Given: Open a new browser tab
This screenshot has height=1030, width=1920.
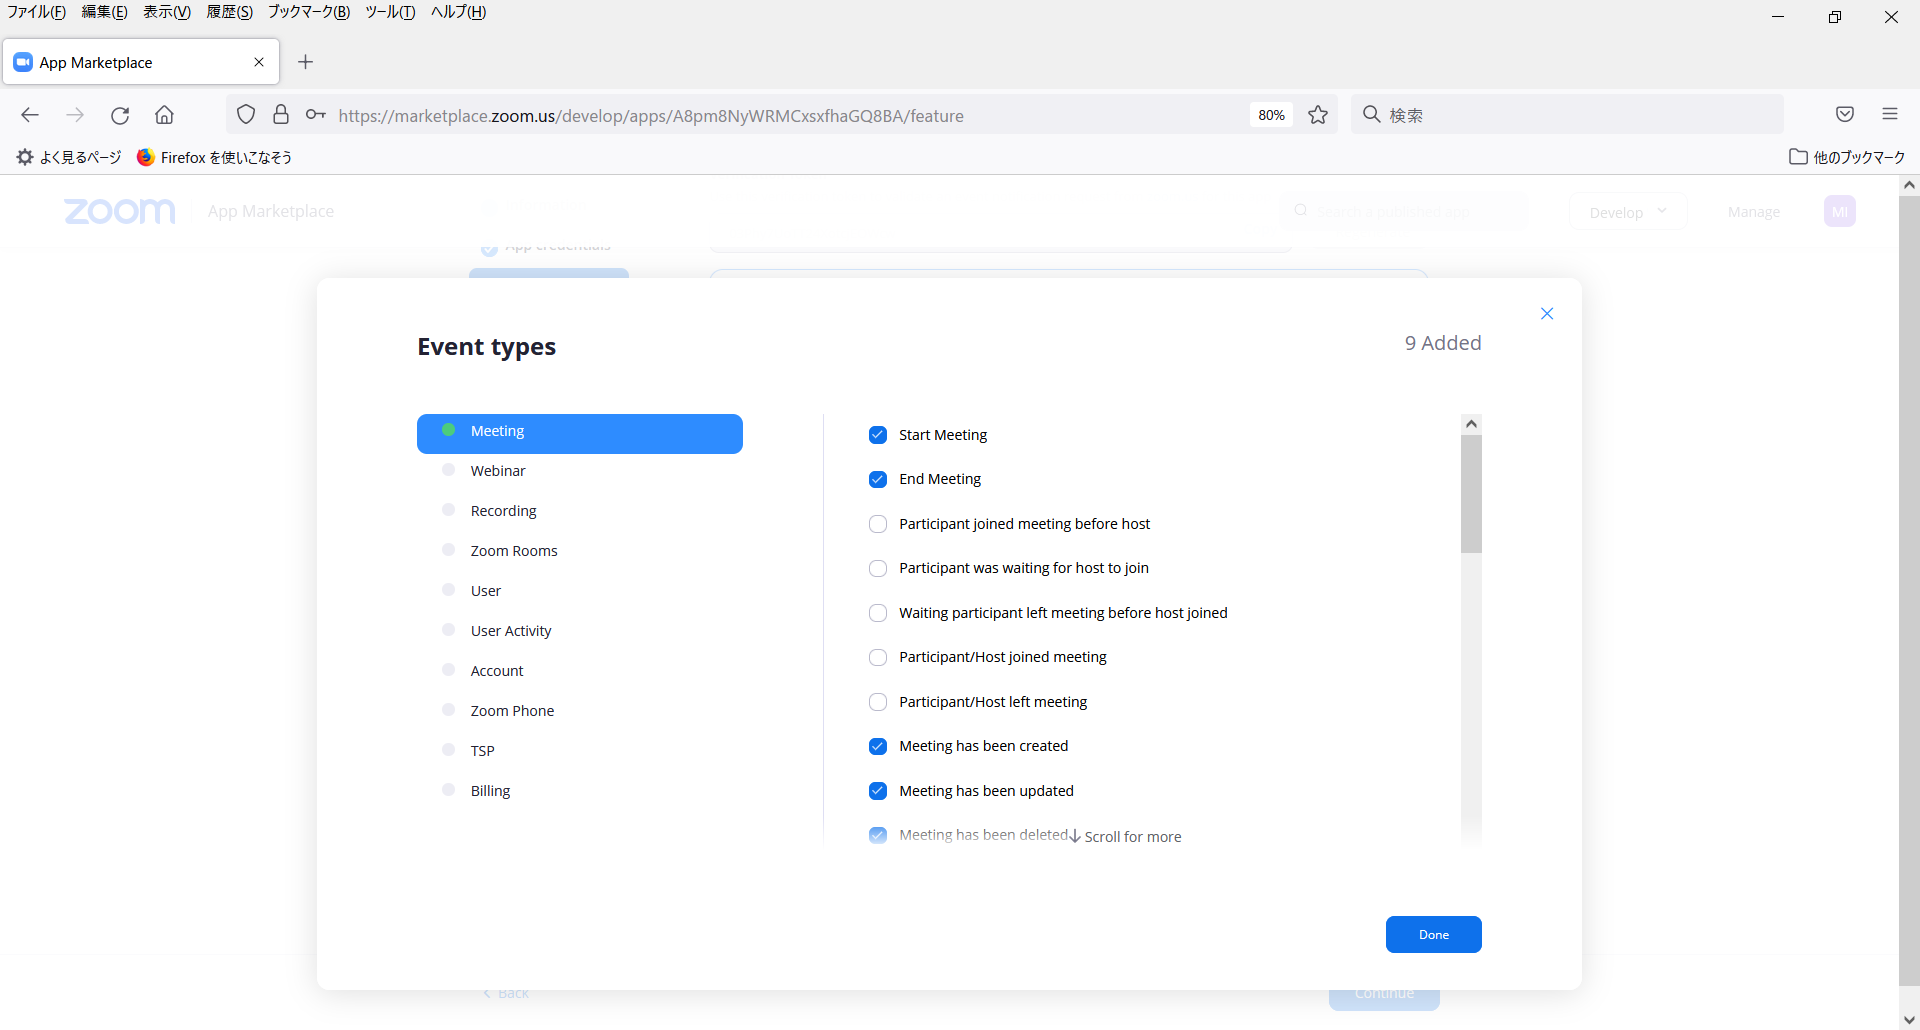Looking at the screenshot, I should pyautogui.click(x=306, y=62).
